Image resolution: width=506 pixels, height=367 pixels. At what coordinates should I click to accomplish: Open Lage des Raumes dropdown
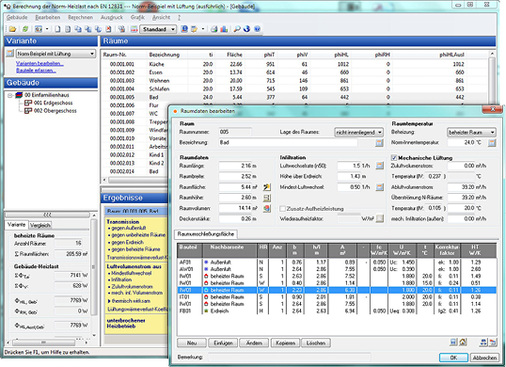(359, 132)
